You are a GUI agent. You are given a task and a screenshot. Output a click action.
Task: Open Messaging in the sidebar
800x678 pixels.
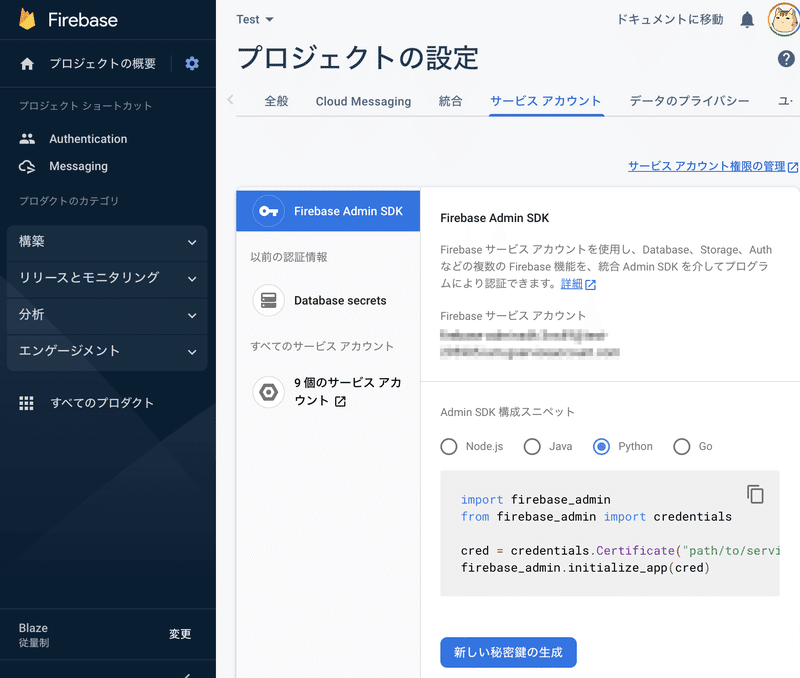(79, 166)
